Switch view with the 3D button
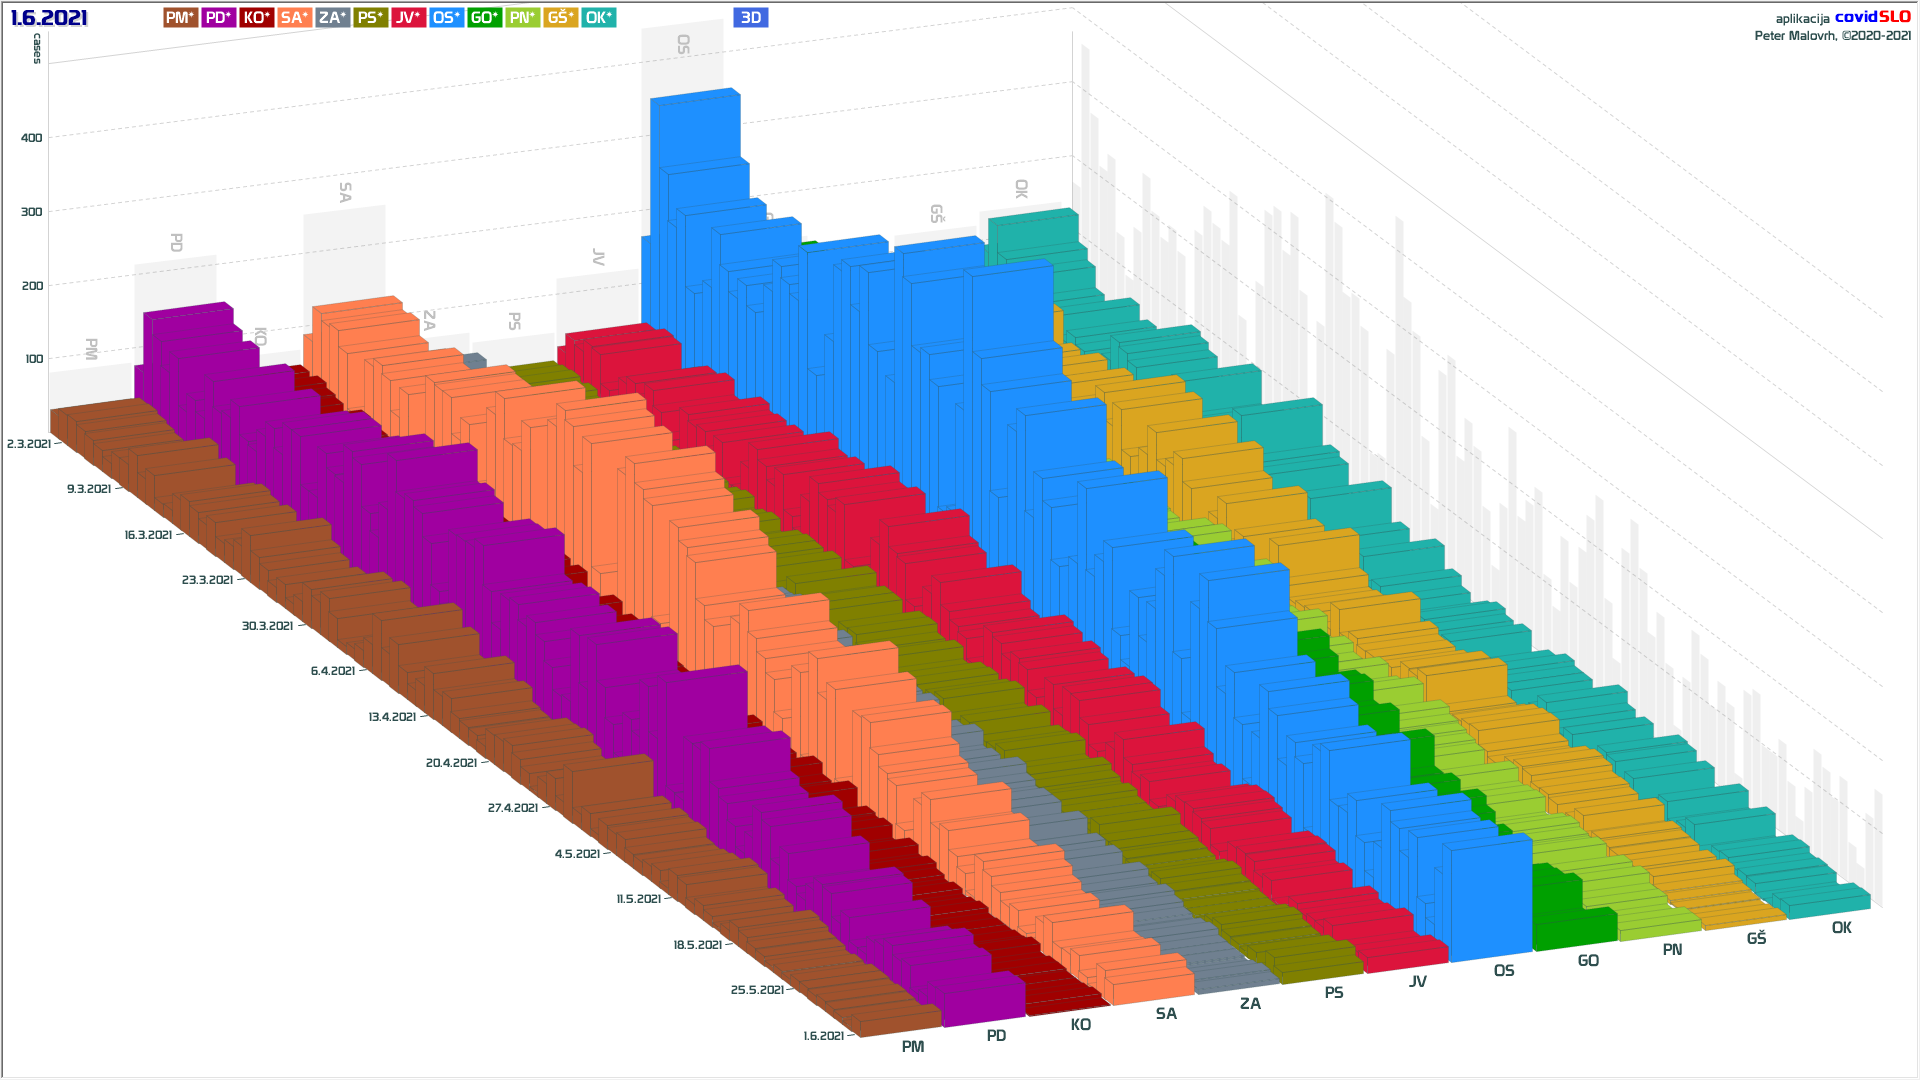This screenshot has width=1920, height=1080. (x=750, y=17)
